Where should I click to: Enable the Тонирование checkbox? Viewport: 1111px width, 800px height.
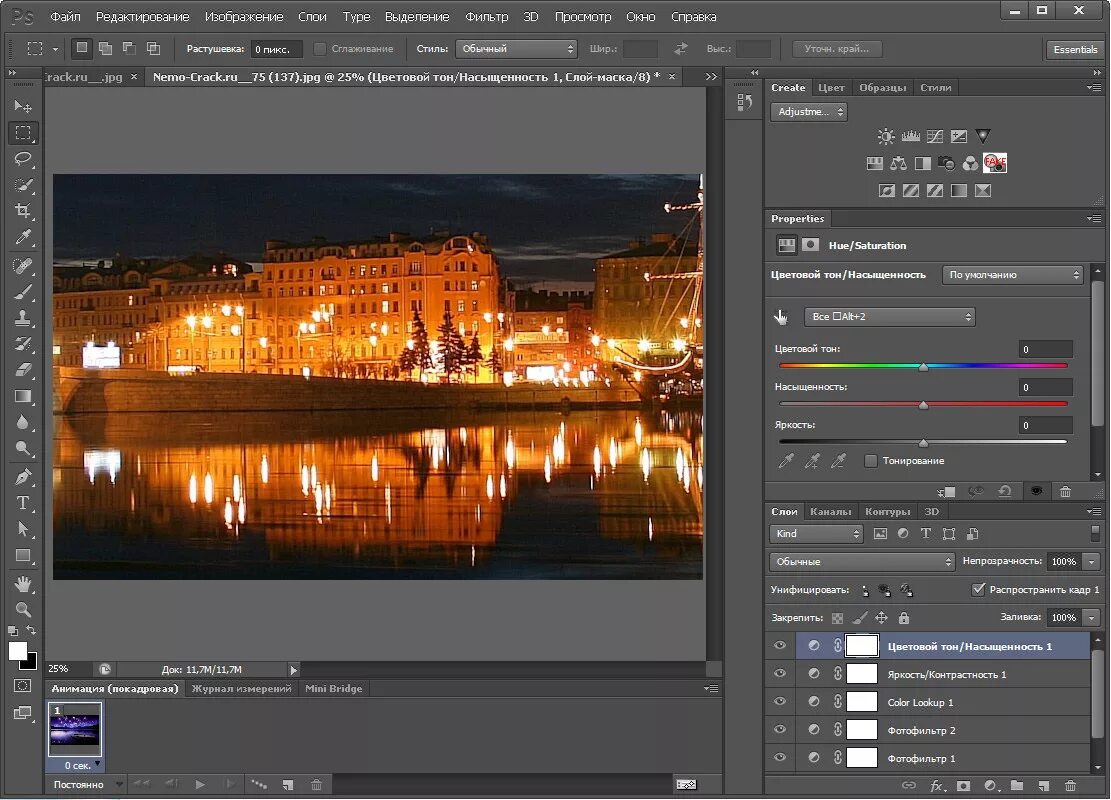[871, 461]
